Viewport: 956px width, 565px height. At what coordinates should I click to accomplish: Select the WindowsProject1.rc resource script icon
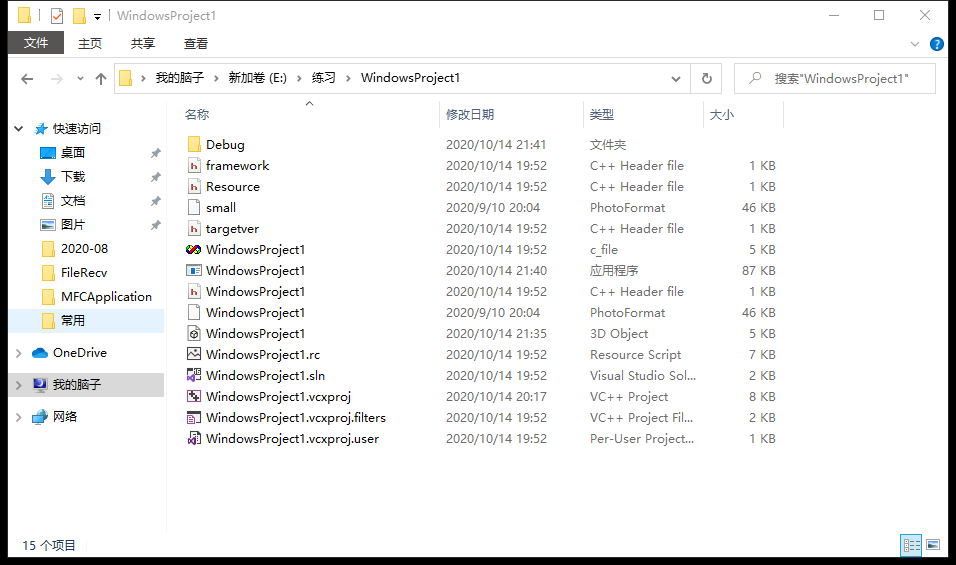[194, 355]
